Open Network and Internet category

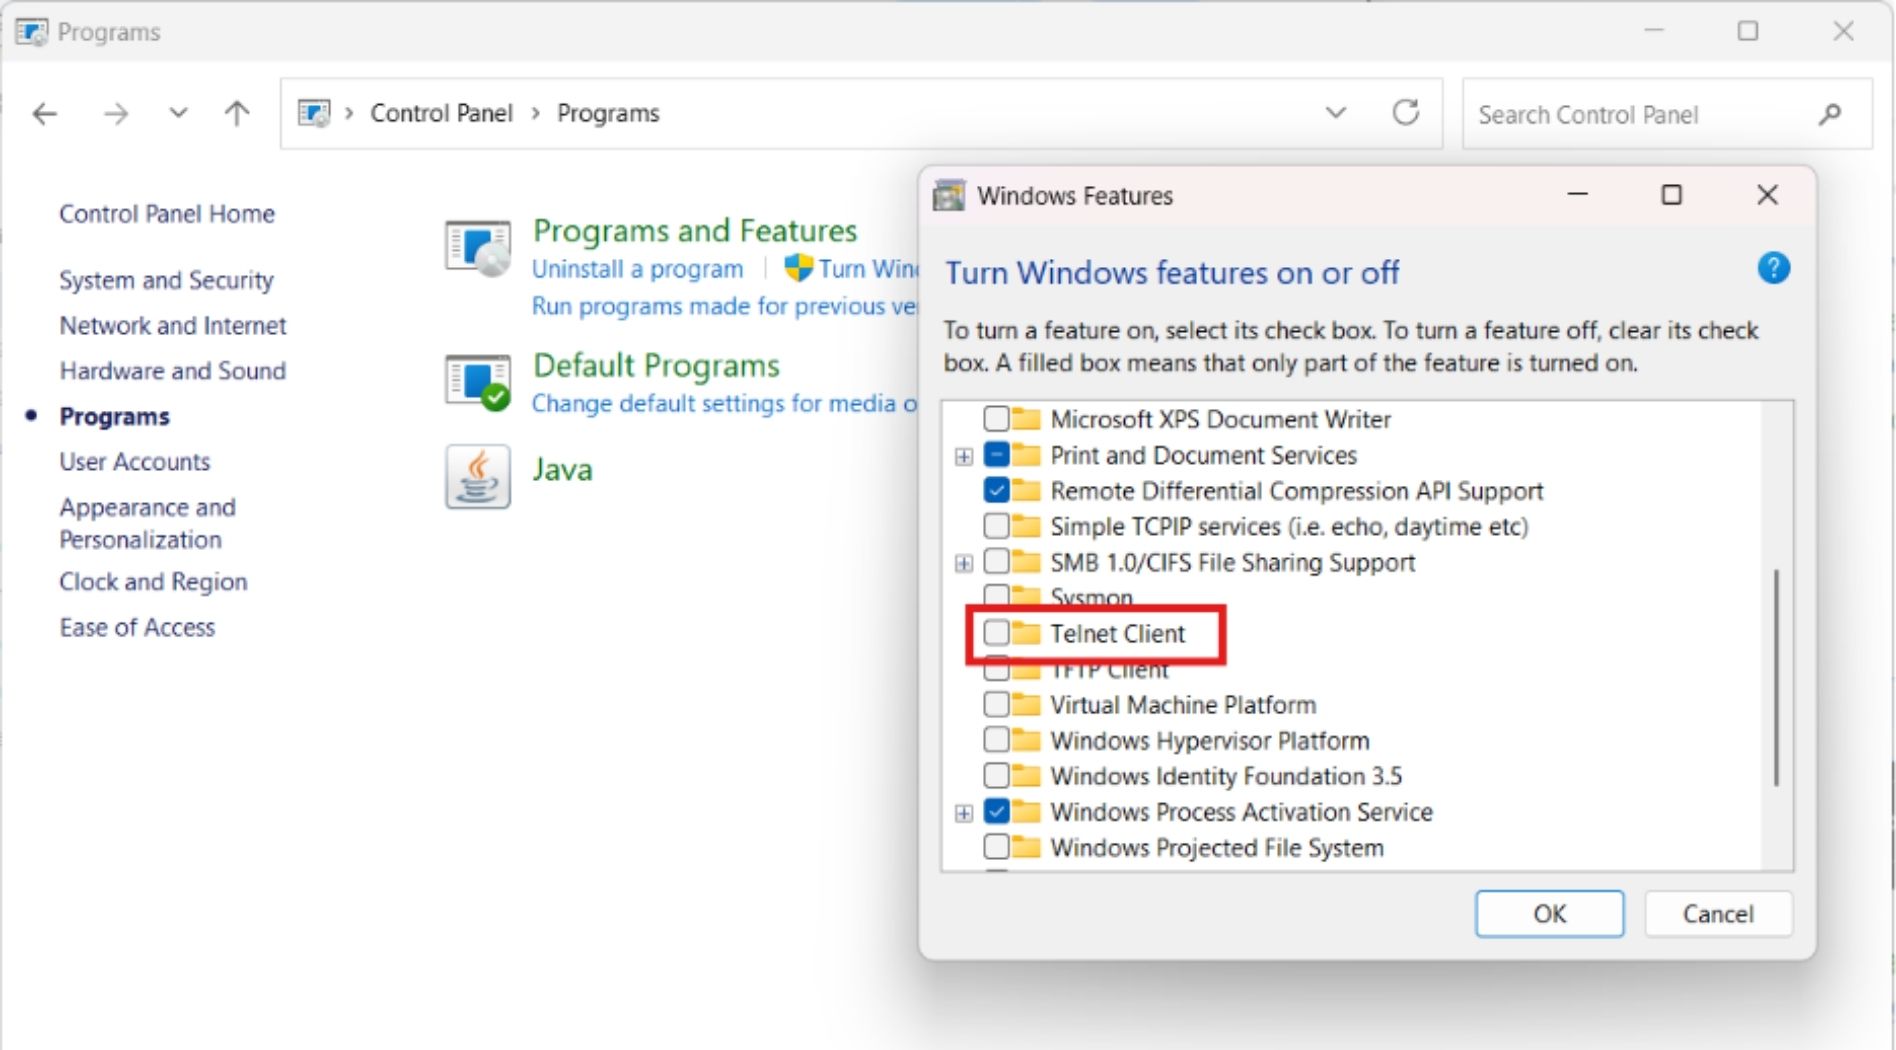click(173, 325)
